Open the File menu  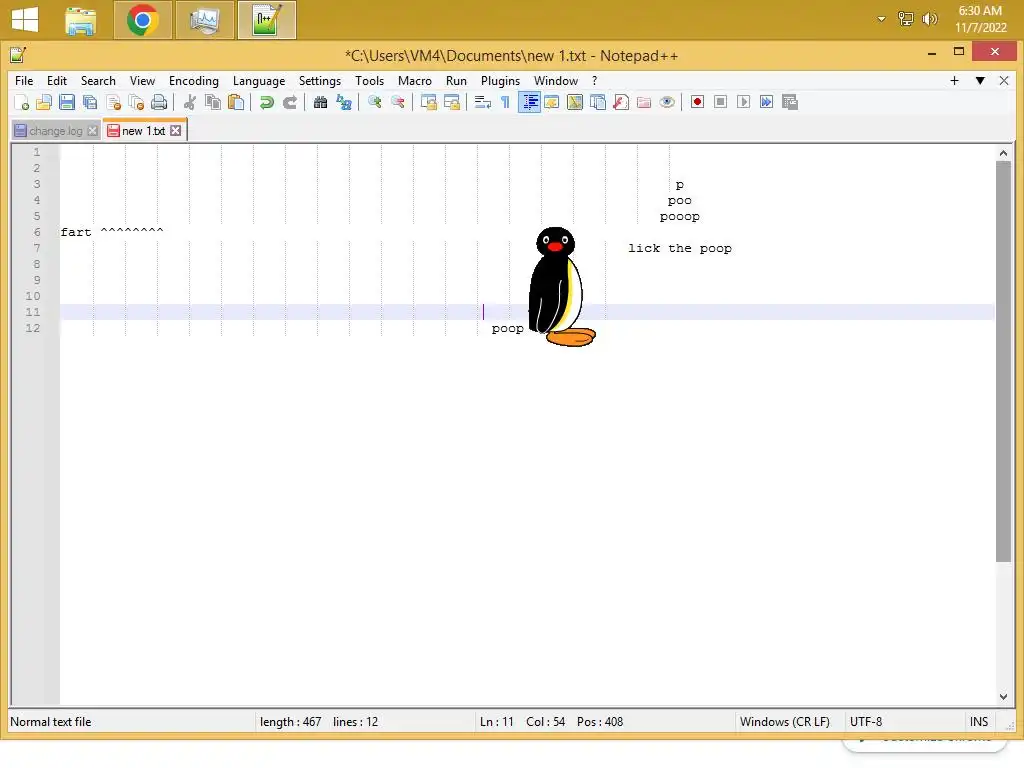pos(24,81)
